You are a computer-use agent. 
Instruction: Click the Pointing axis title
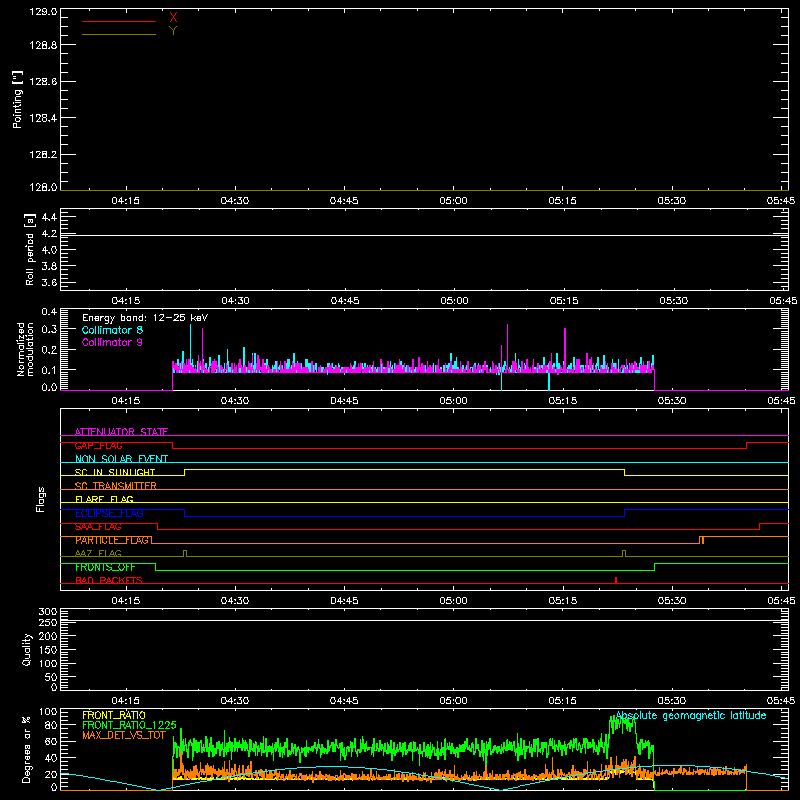tap(18, 99)
